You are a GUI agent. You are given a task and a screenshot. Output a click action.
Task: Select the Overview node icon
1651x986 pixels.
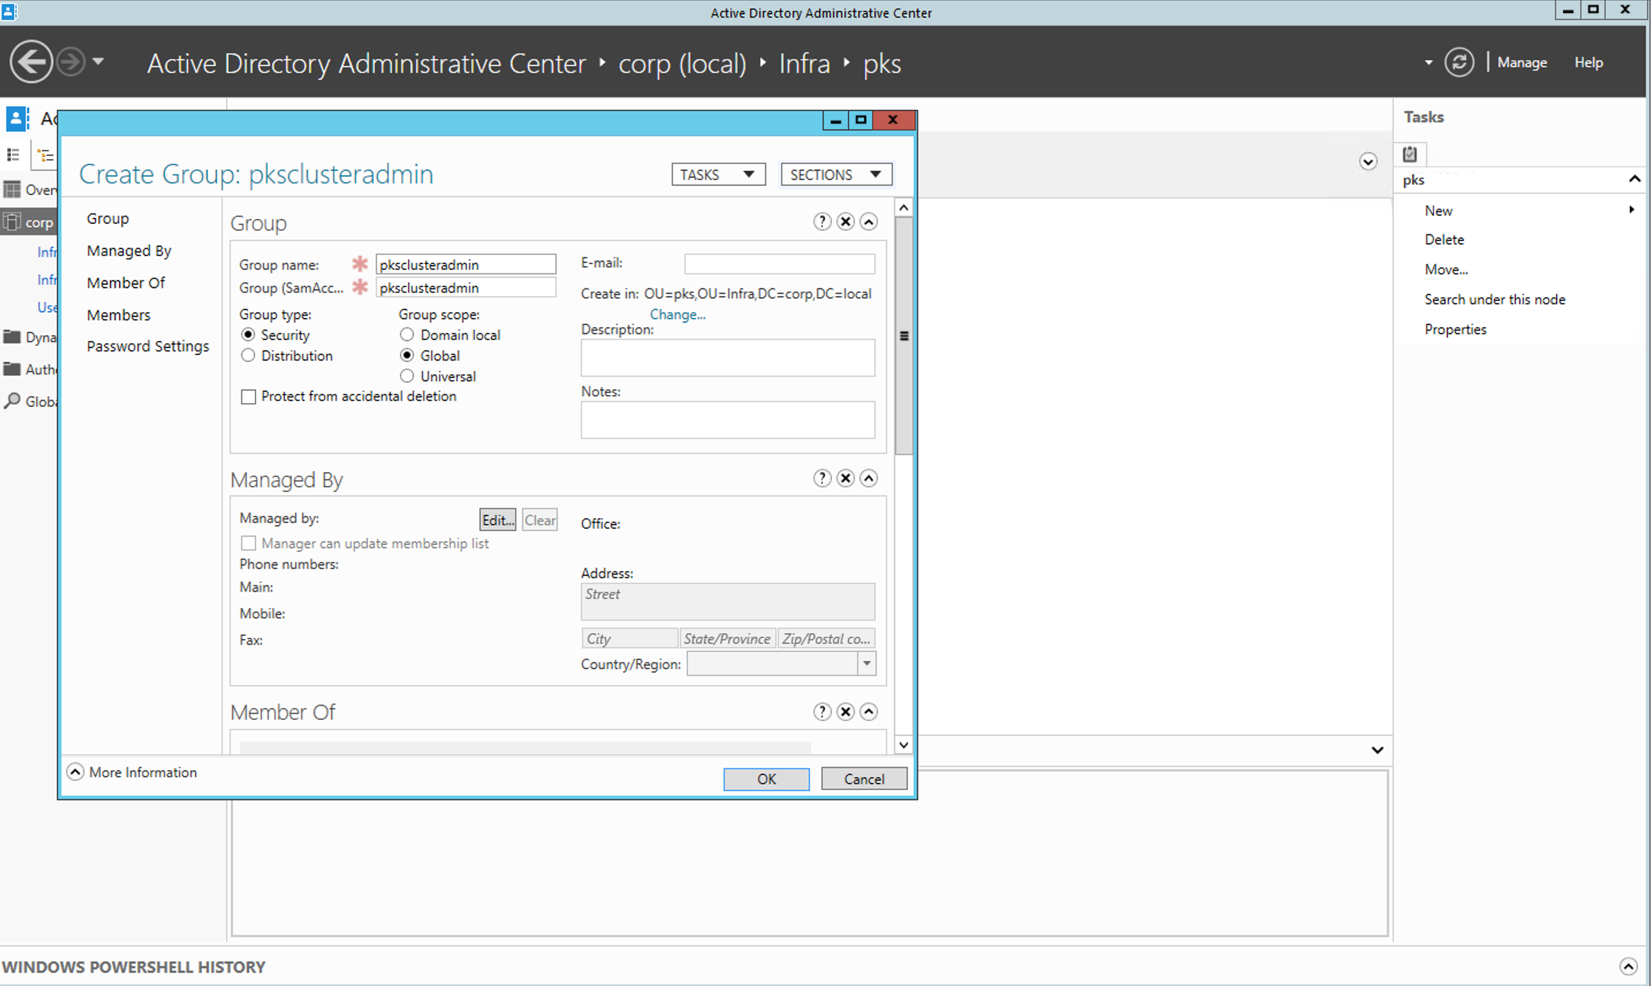pos(12,190)
